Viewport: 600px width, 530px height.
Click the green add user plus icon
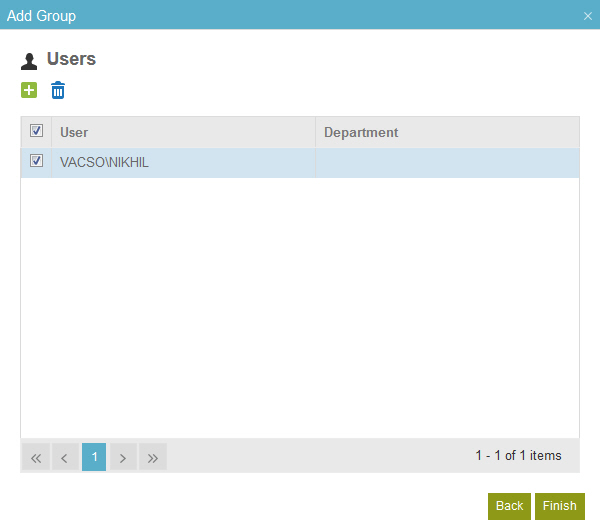tap(29, 90)
